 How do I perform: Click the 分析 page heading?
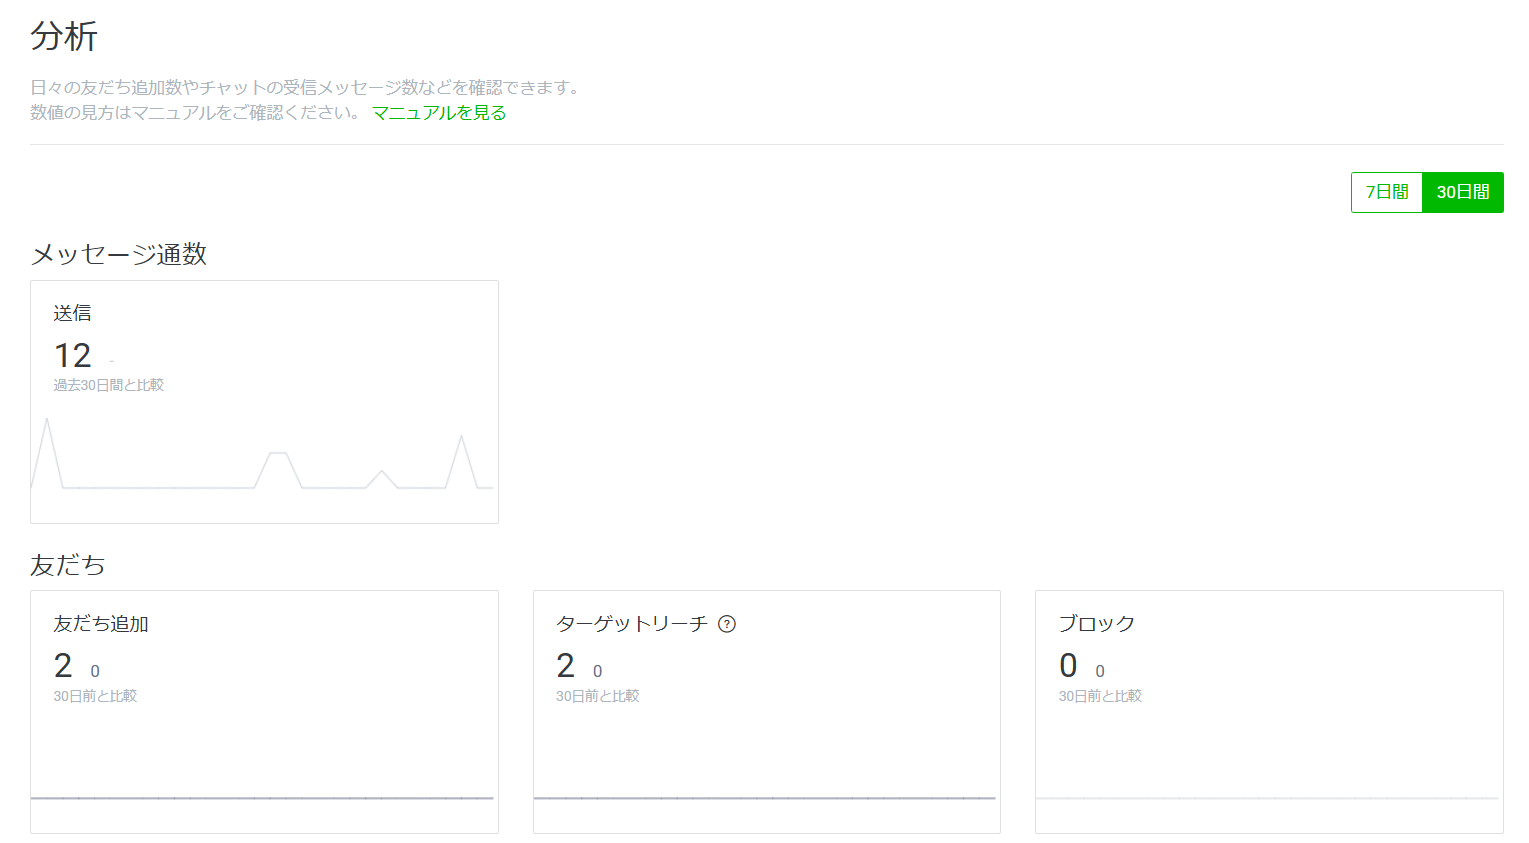pos(64,37)
